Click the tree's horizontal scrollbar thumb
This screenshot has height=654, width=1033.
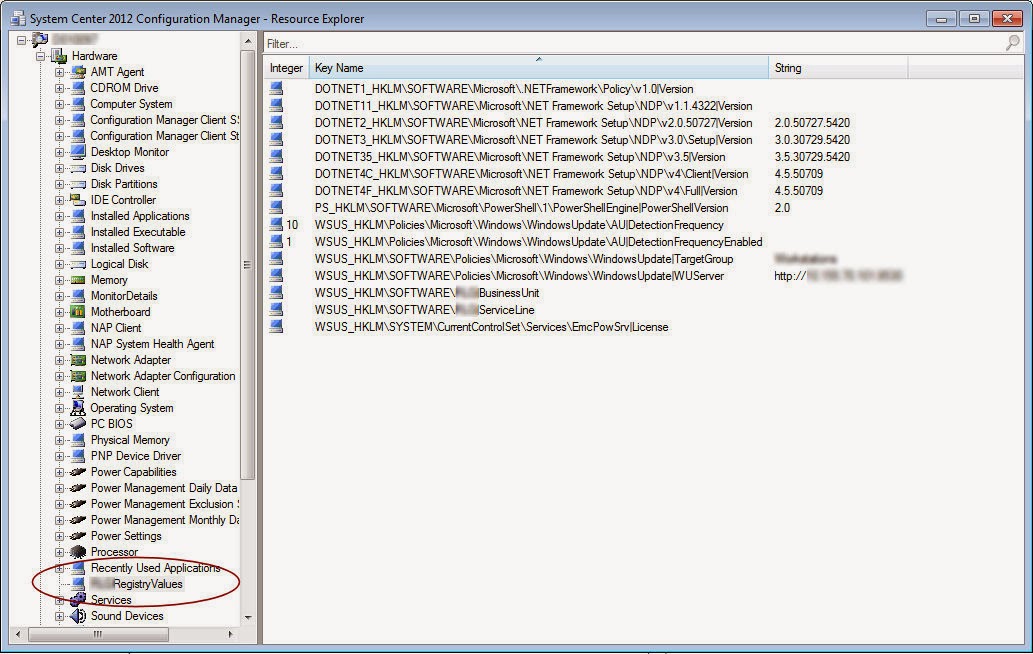[98, 634]
